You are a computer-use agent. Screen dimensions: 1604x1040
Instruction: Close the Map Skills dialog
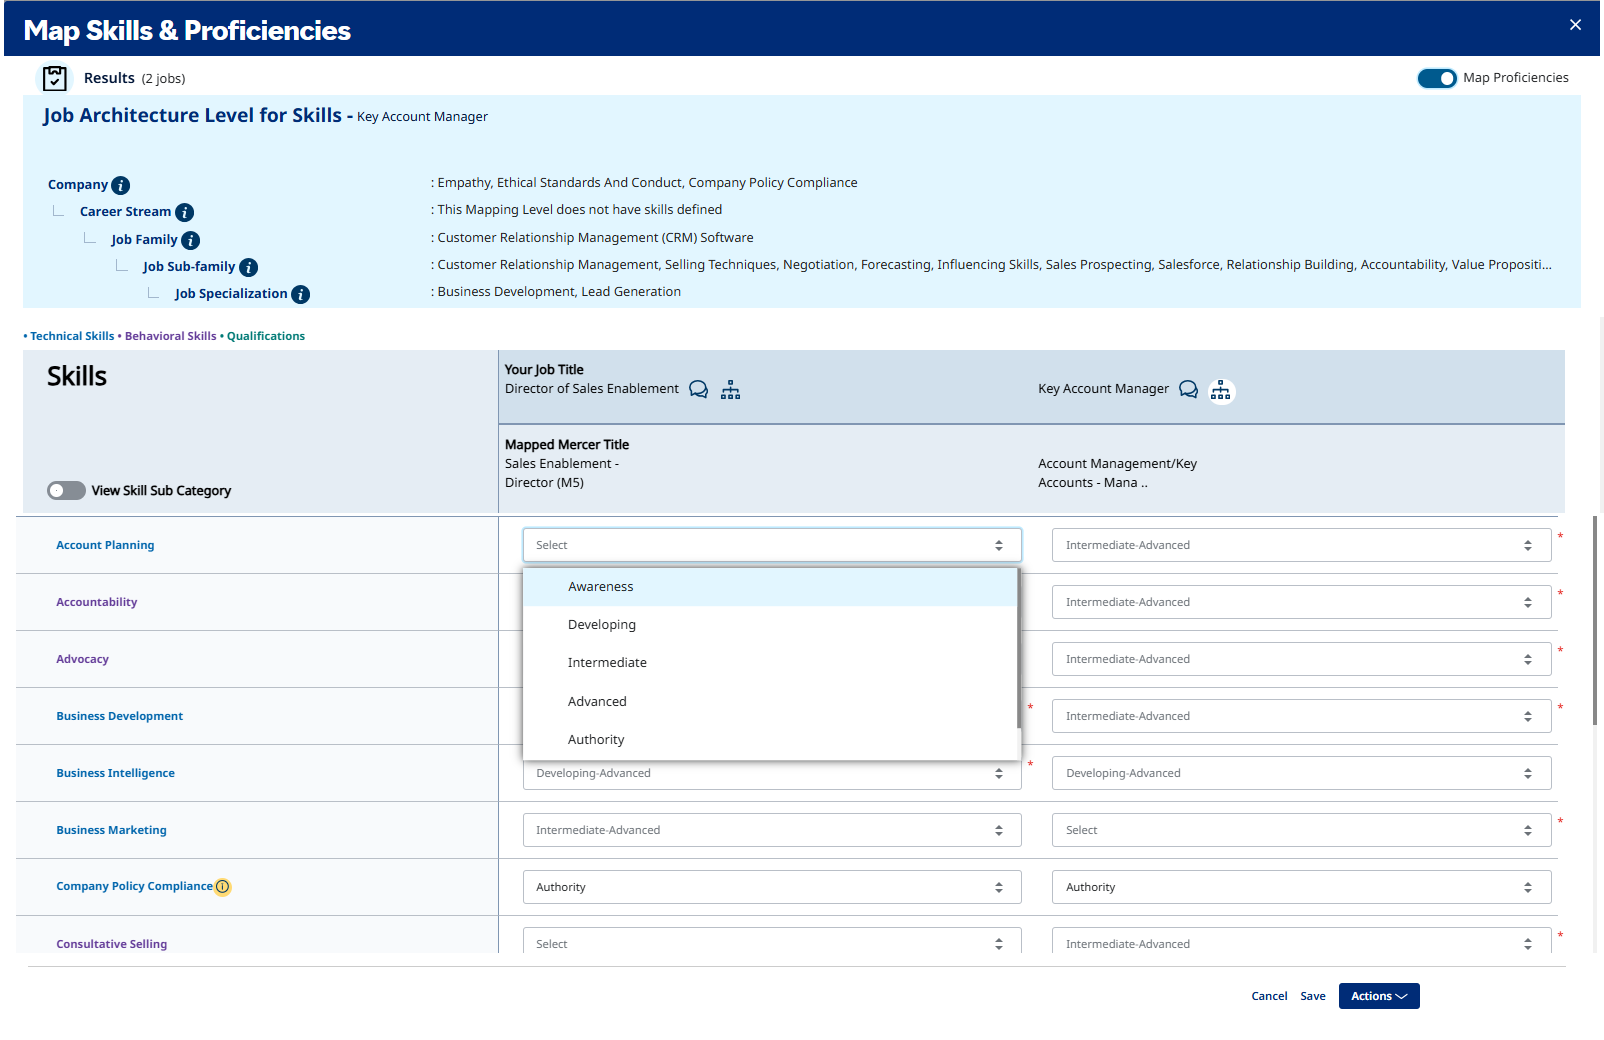coord(1575,25)
